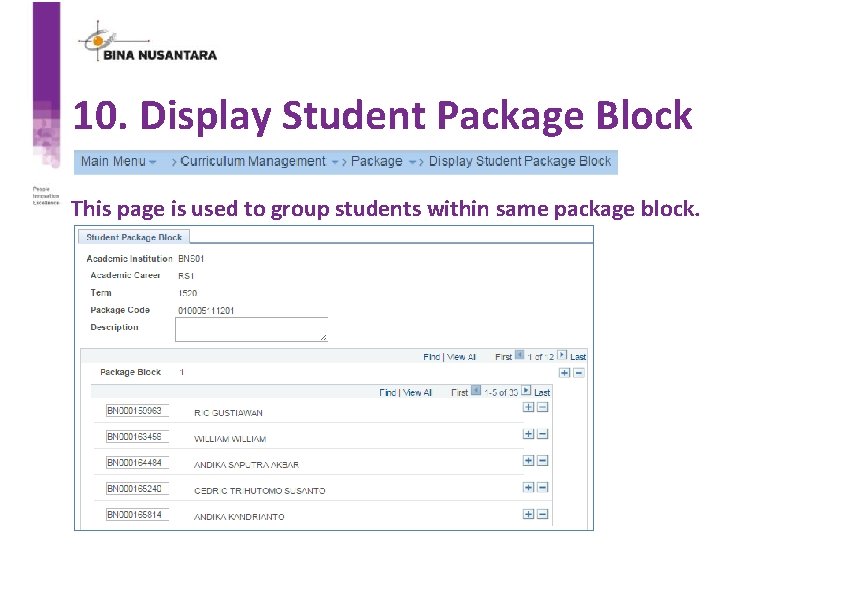Open the Main Menu dropdown
Viewport: 842px width, 596px height.
pos(152,161)
